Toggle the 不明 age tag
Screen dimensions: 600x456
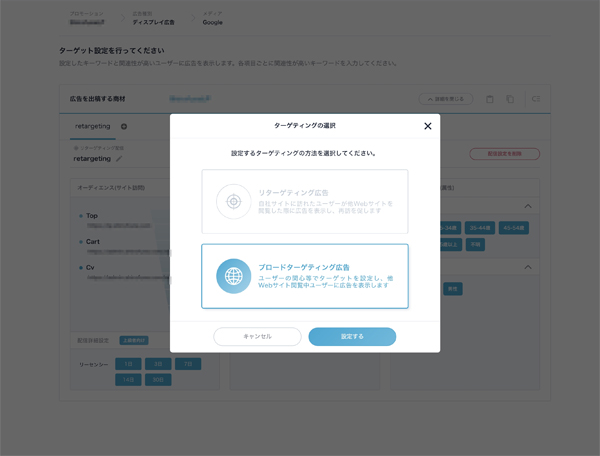[475, 245]
